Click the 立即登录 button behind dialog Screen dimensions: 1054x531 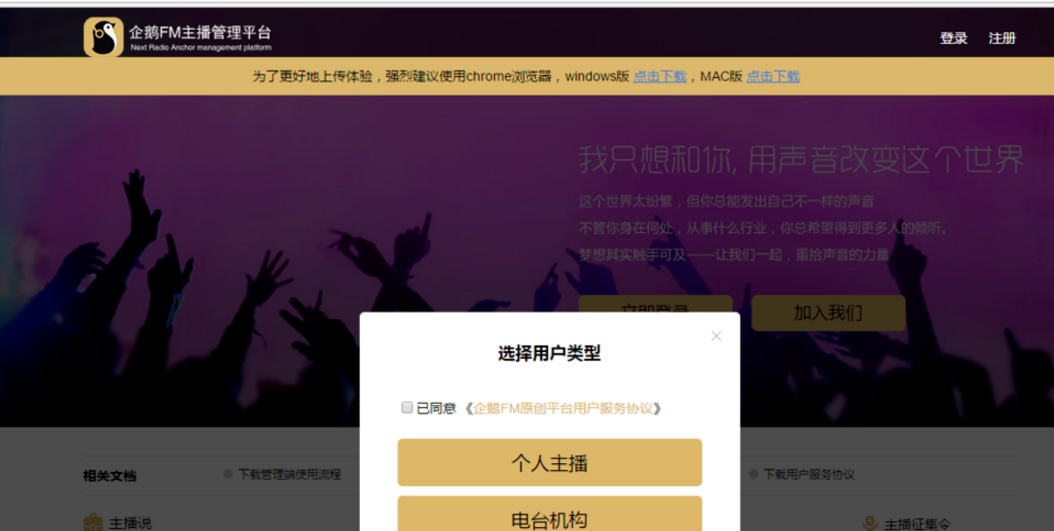coord(655,304)
